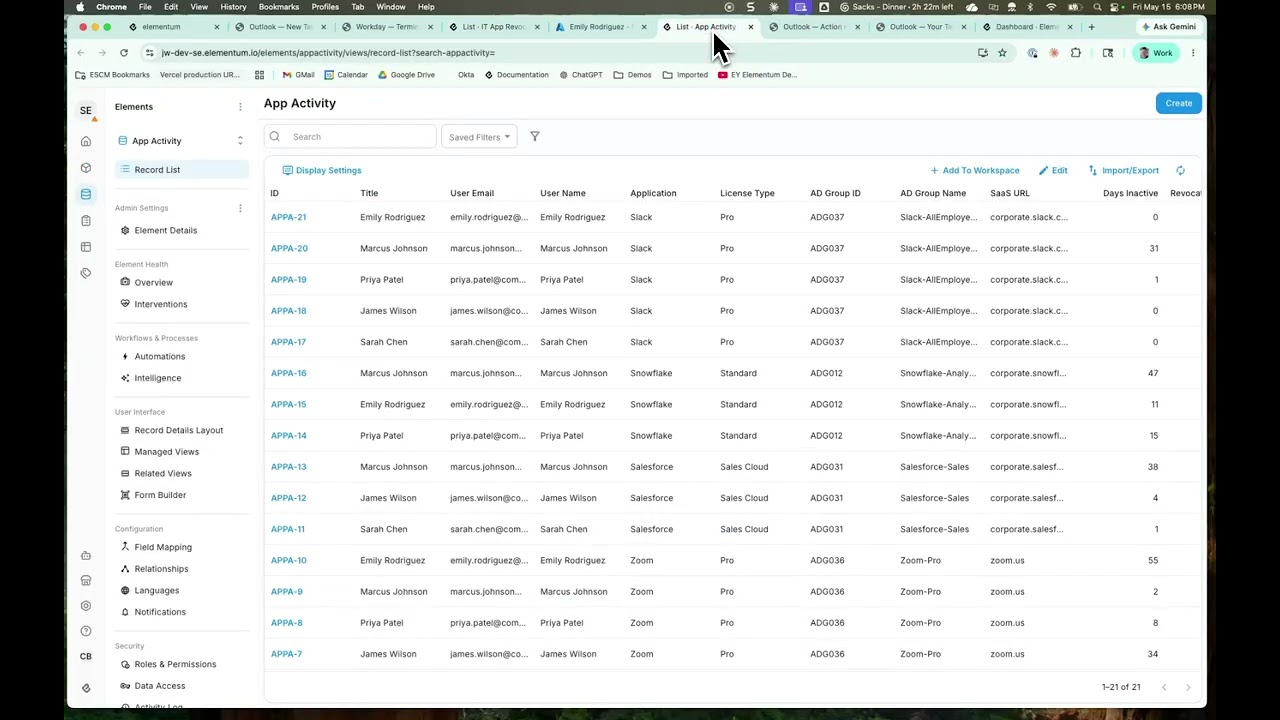Open Managed Views in sidebar
Image resolution: width=1280 pixels, height=720 pixels.
[167, 452]
